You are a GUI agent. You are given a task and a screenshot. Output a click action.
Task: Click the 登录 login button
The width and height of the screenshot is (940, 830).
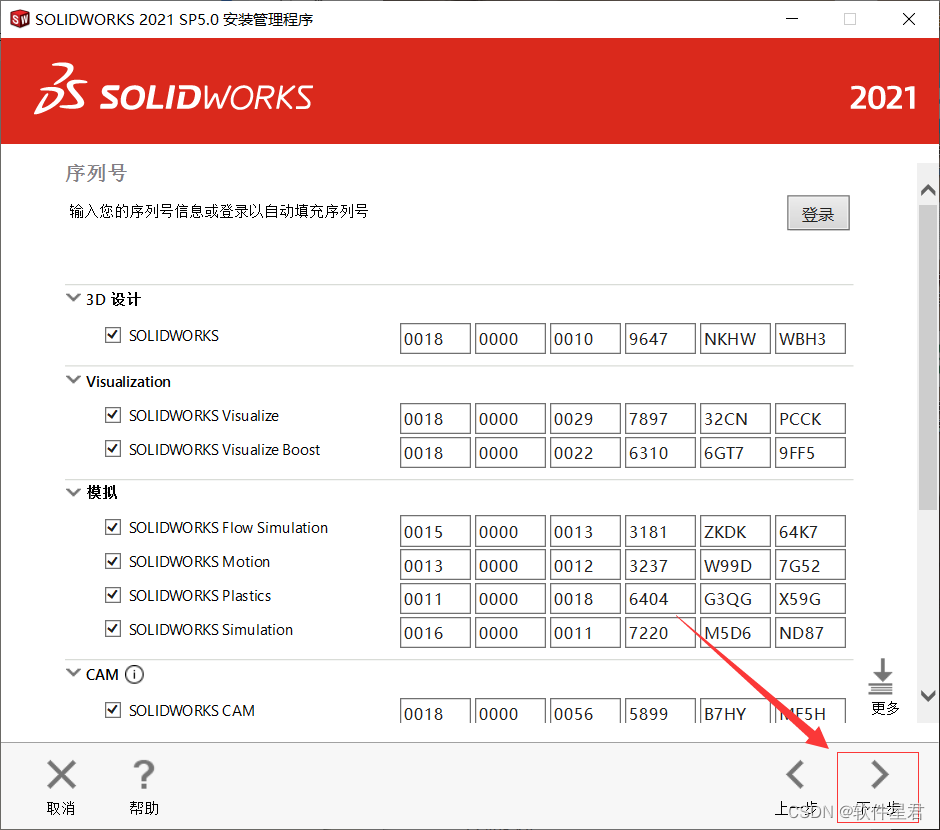coord(818,213)
